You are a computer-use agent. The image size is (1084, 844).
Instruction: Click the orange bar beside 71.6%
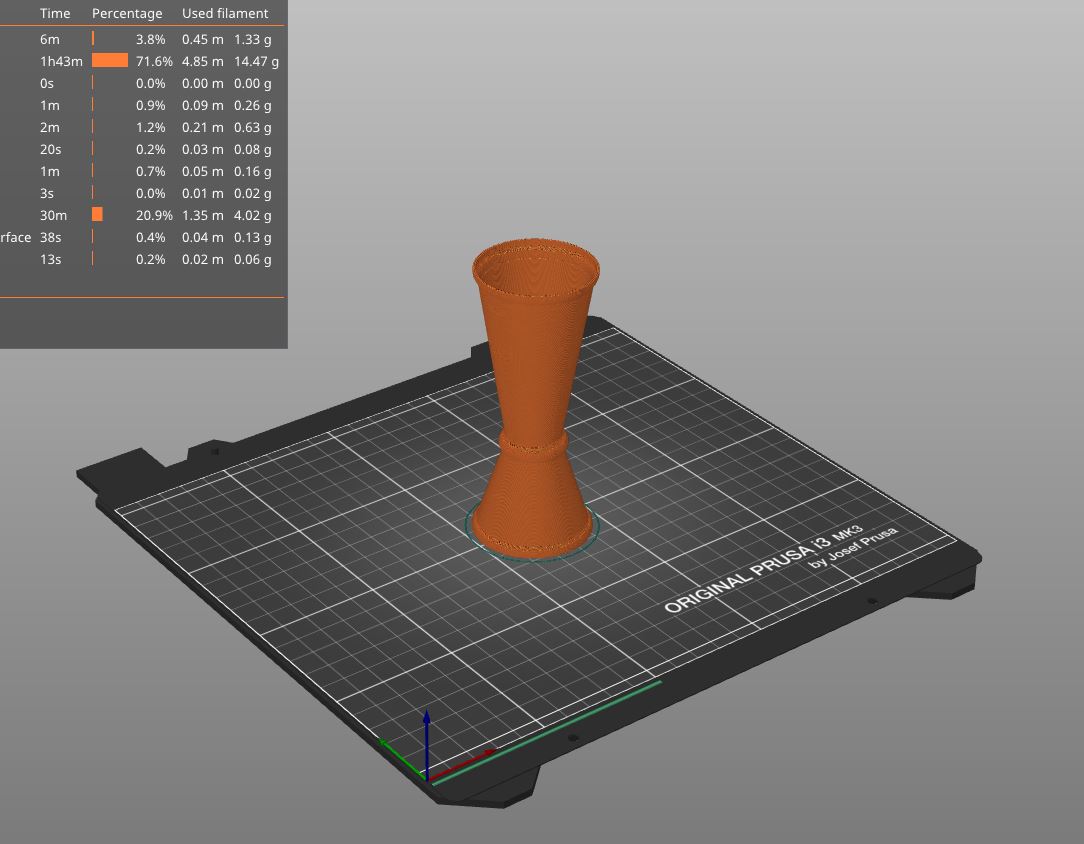(110, 61)
